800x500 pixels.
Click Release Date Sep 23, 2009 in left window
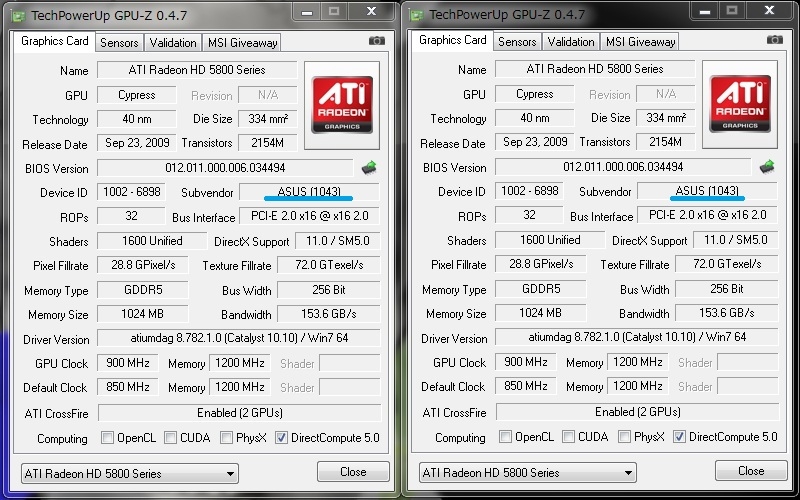coord(137,143)
